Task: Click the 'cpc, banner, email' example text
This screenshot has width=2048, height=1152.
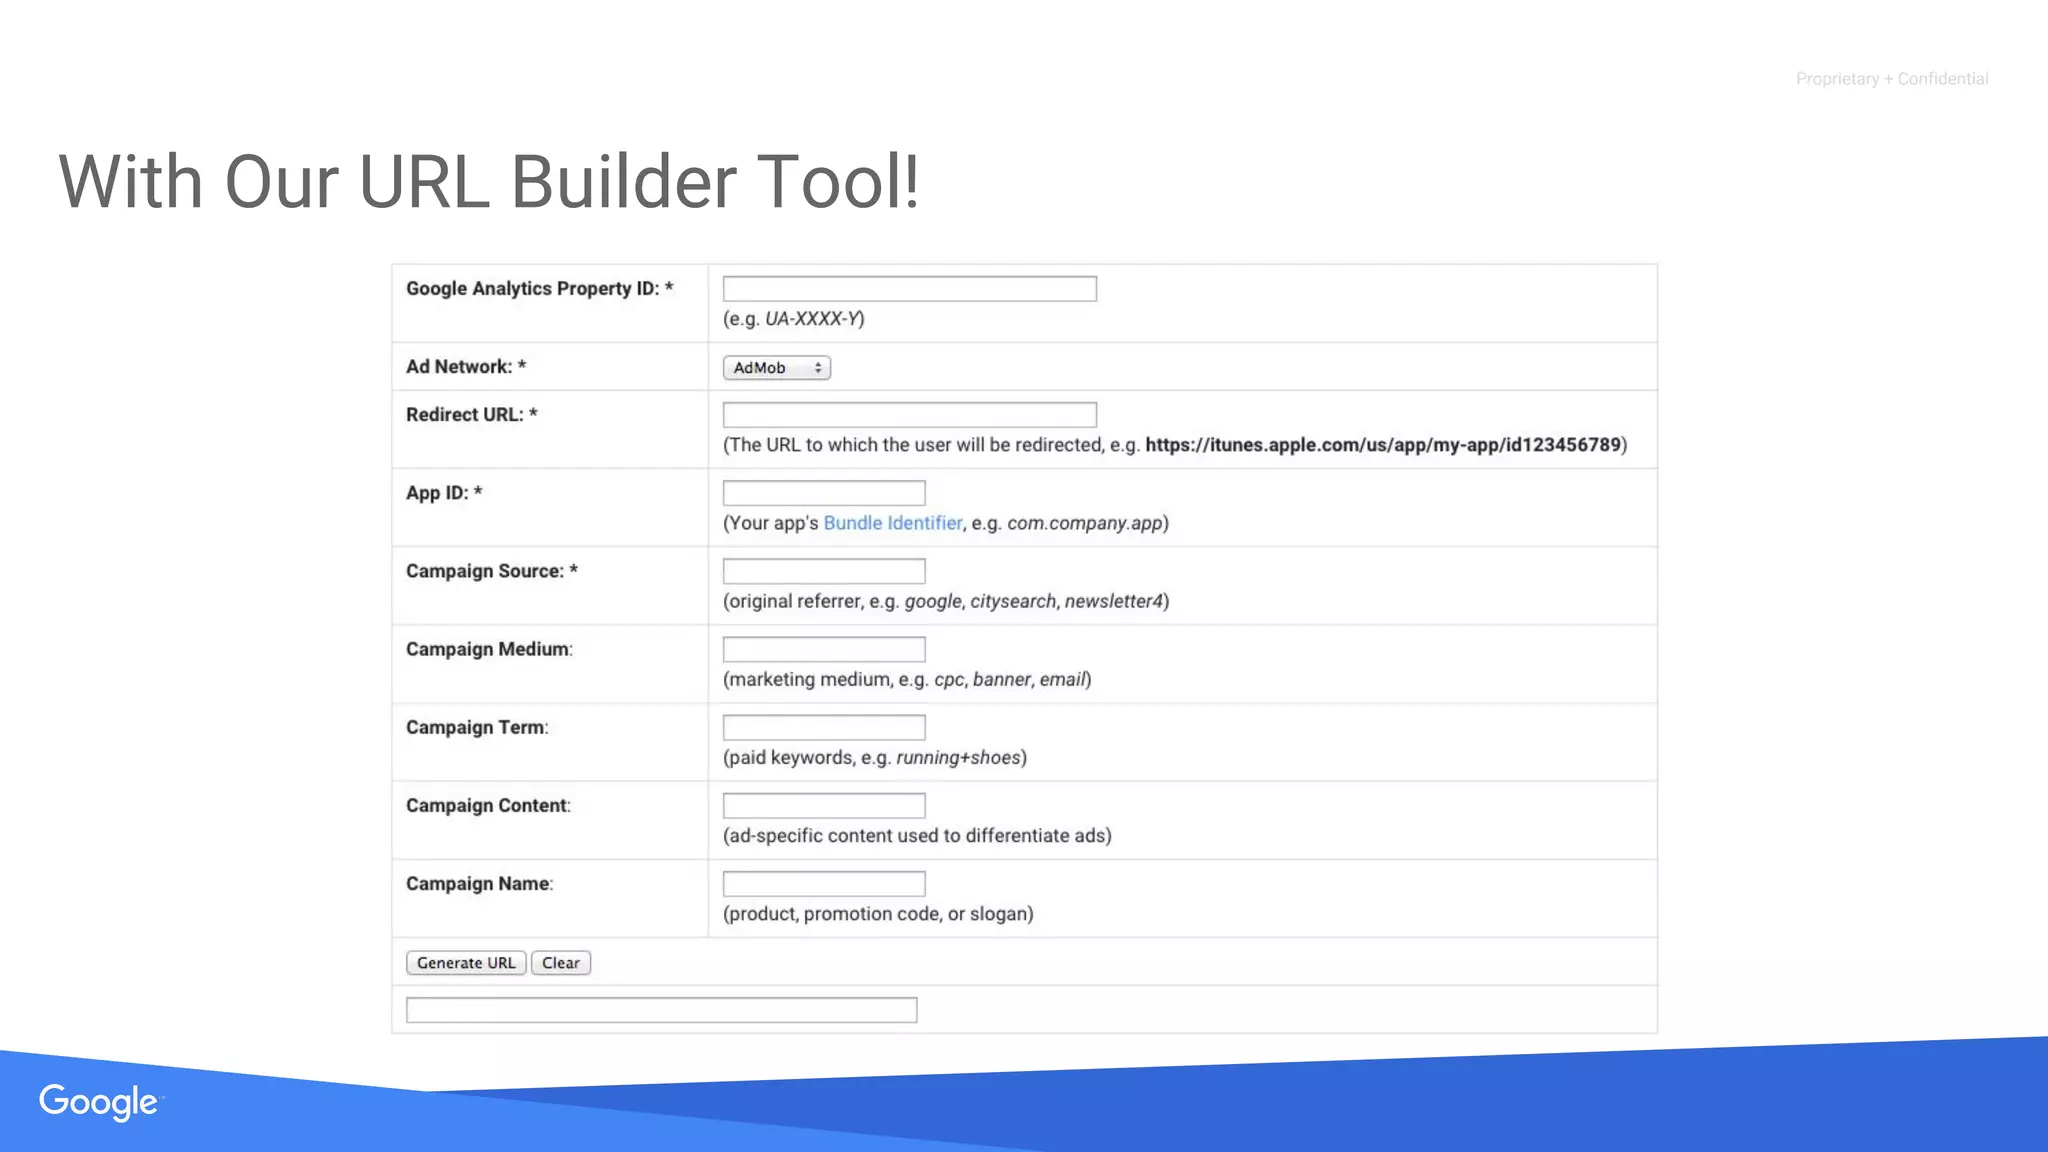Action: pos(1010,680)
